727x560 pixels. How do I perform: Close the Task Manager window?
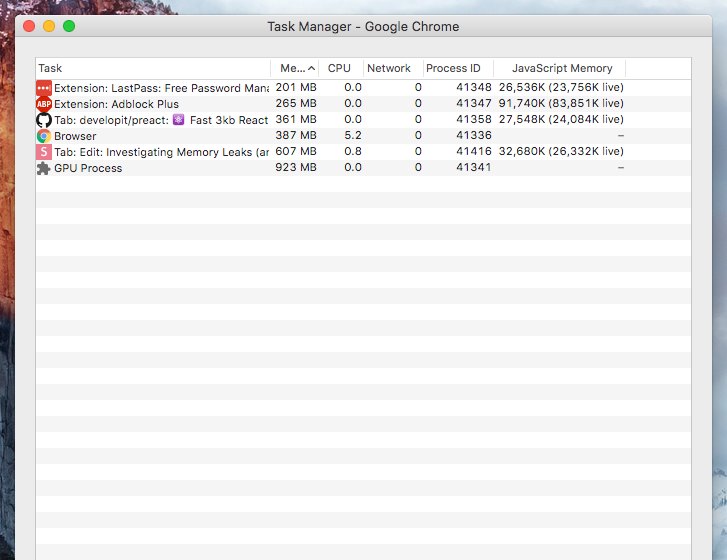pos(29,26)
